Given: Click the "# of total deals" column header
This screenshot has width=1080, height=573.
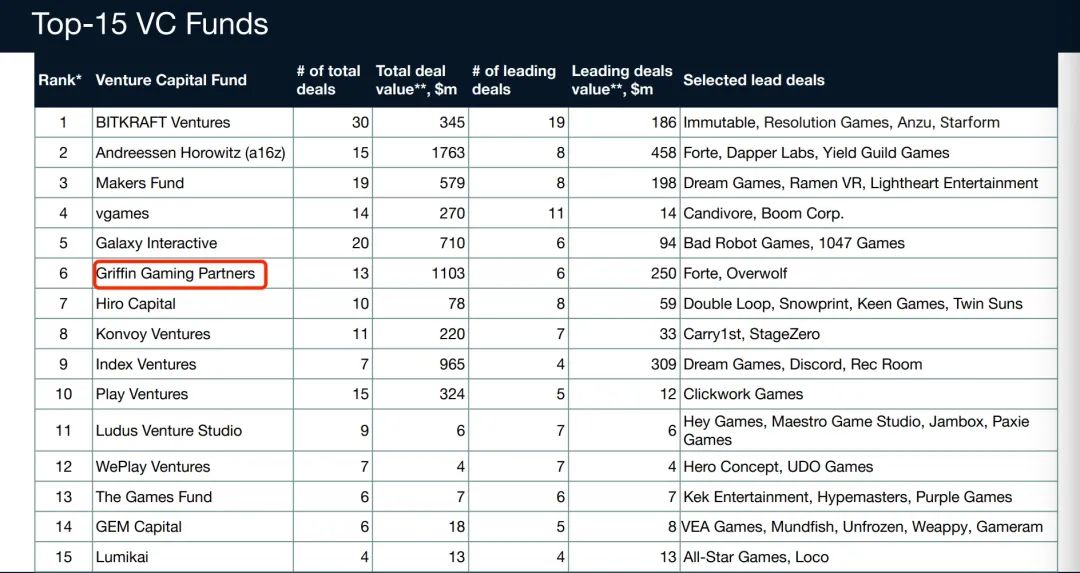Looking at the screenshot, I should click(x=328, y=80).
